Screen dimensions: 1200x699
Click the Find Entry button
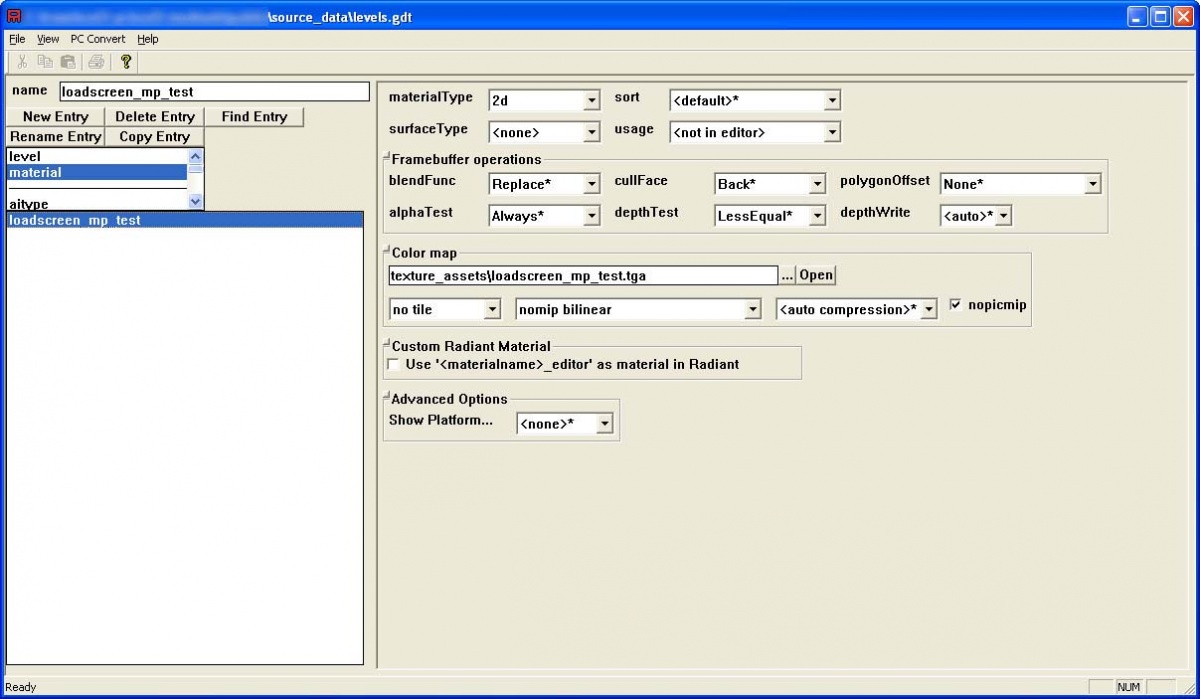(x=254, y=117)
